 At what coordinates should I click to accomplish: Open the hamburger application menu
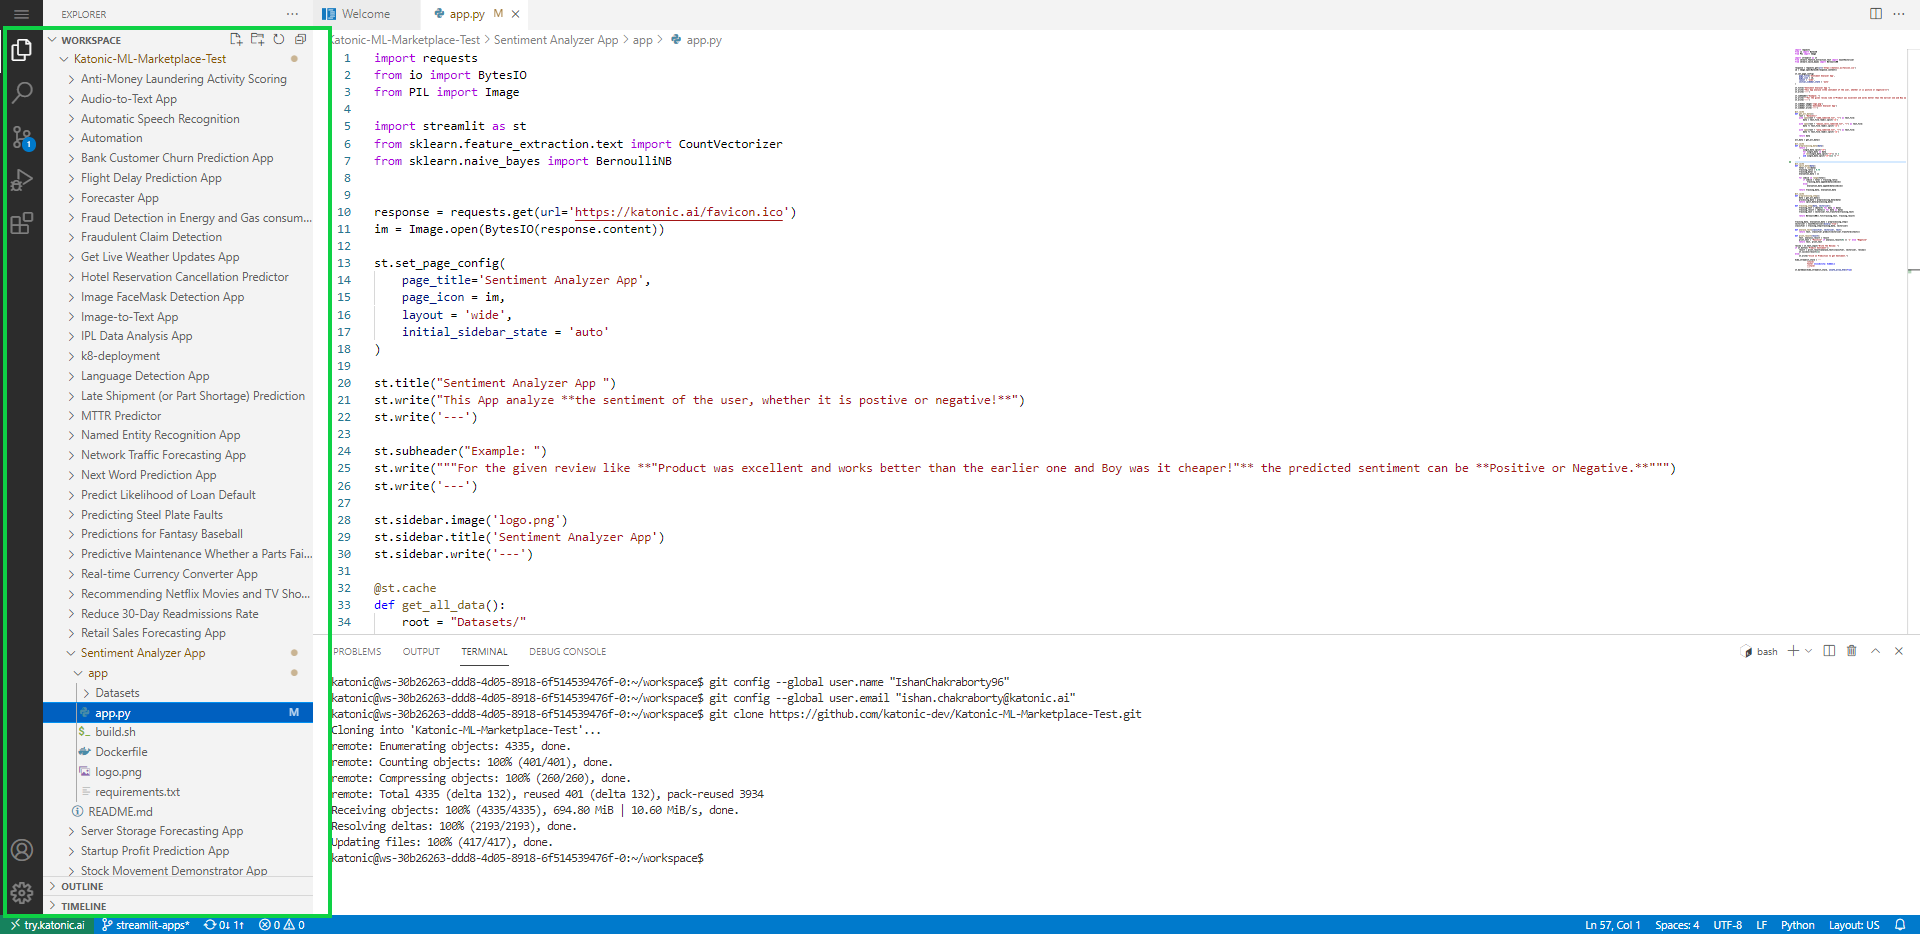[21, 14]
